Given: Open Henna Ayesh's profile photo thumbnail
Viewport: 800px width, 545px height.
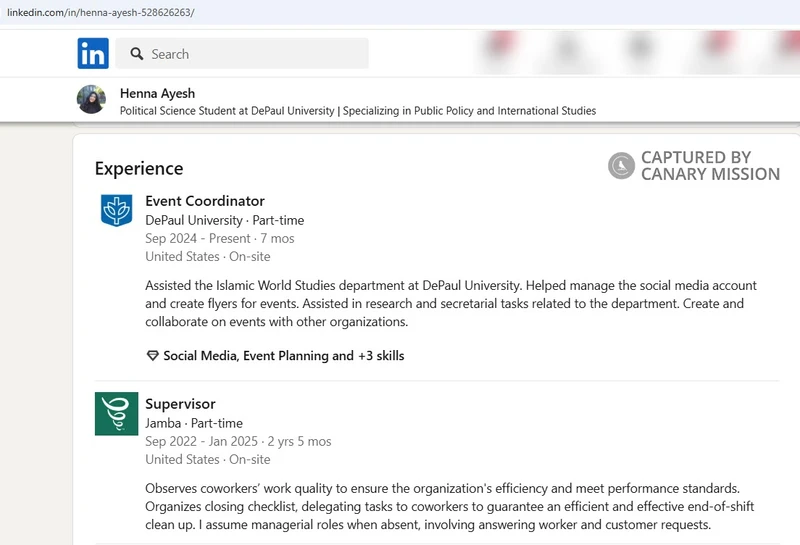Looking at the screenshot, I should (91, 99).
